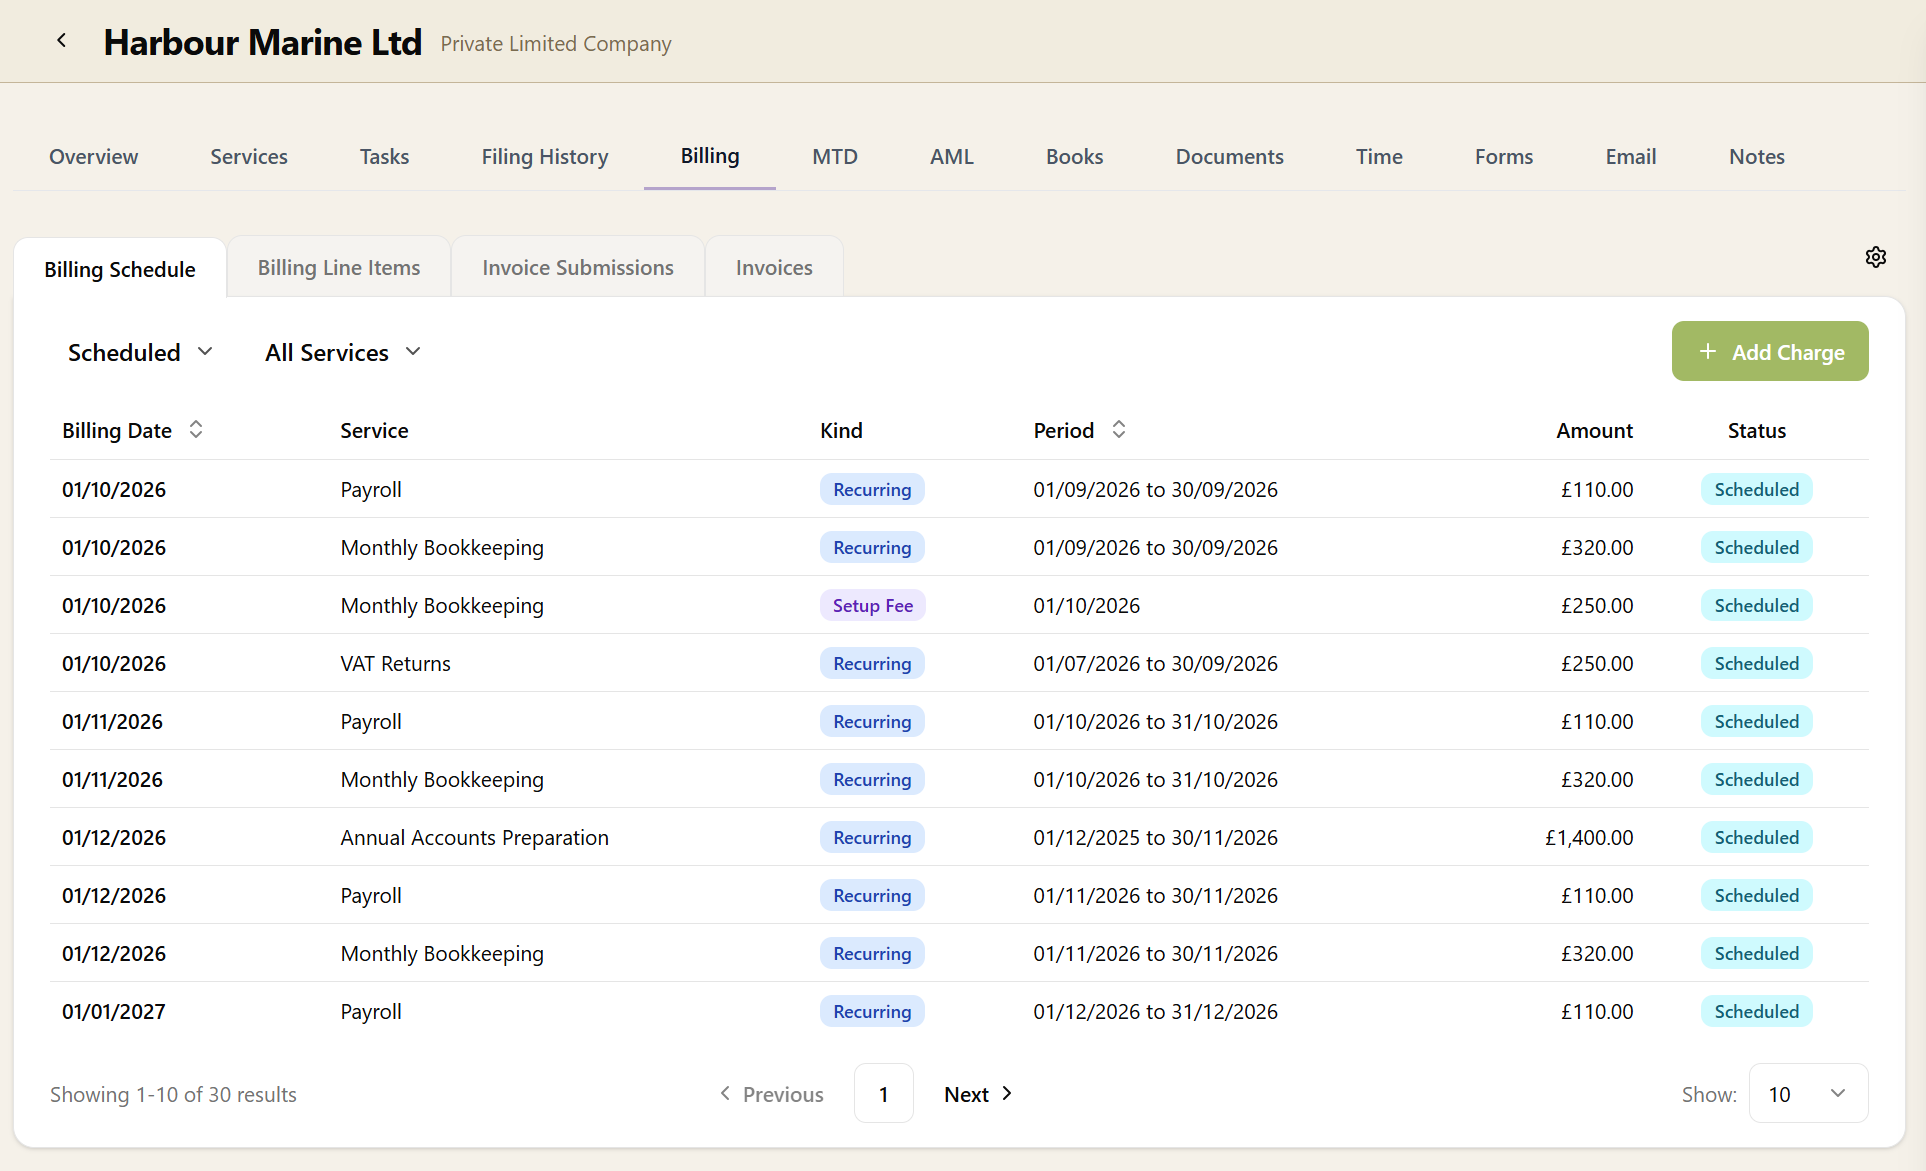Open the Email tab
1926x1171 pixels.
click(1631, 157)
